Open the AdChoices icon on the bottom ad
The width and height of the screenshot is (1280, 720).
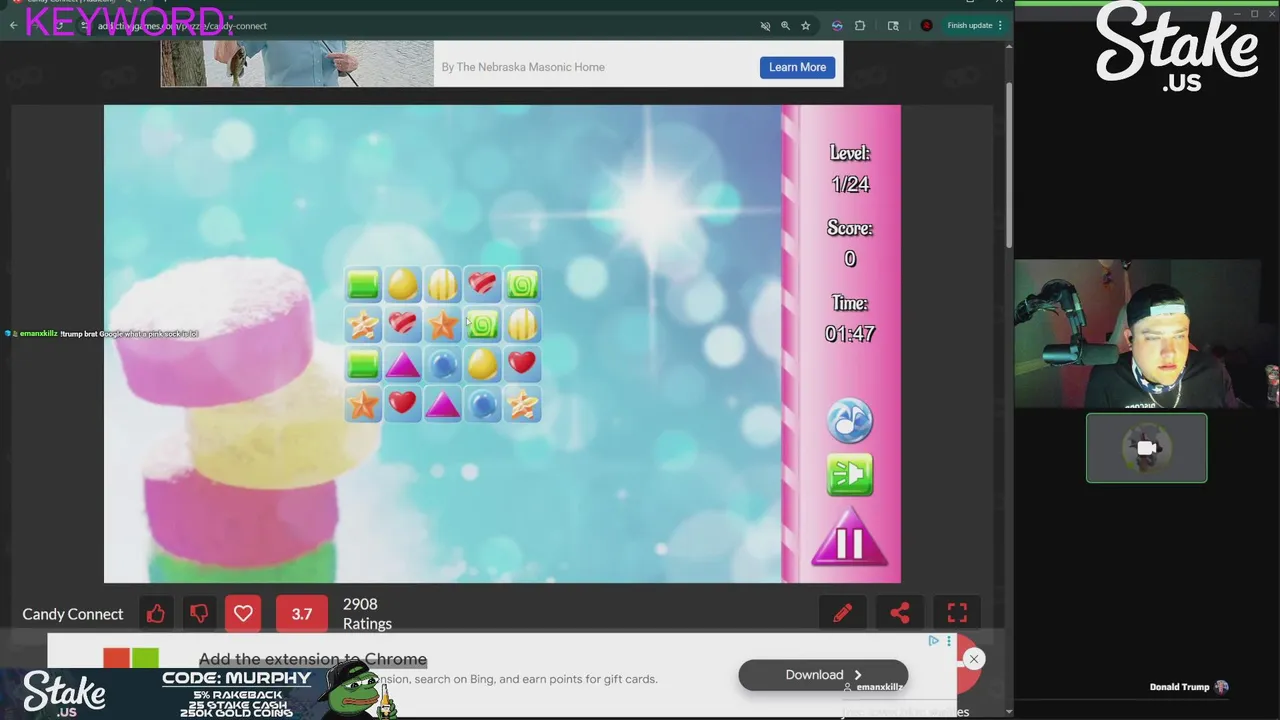pos(933,641)
